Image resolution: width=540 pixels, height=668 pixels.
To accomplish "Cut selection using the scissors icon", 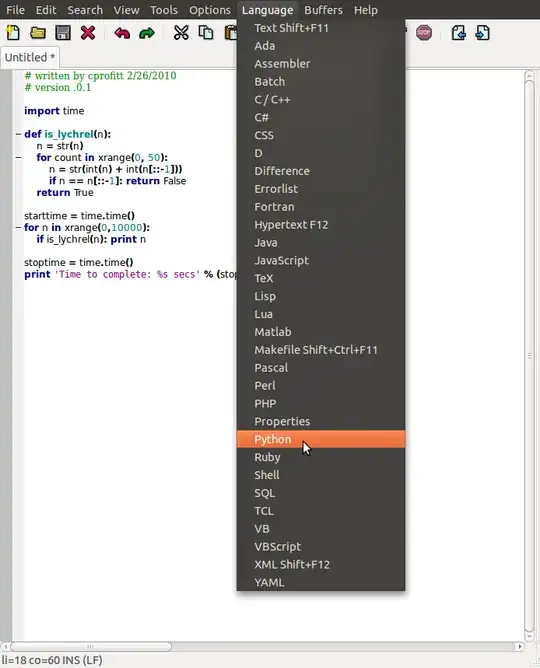I will click(x=181, y=33).
